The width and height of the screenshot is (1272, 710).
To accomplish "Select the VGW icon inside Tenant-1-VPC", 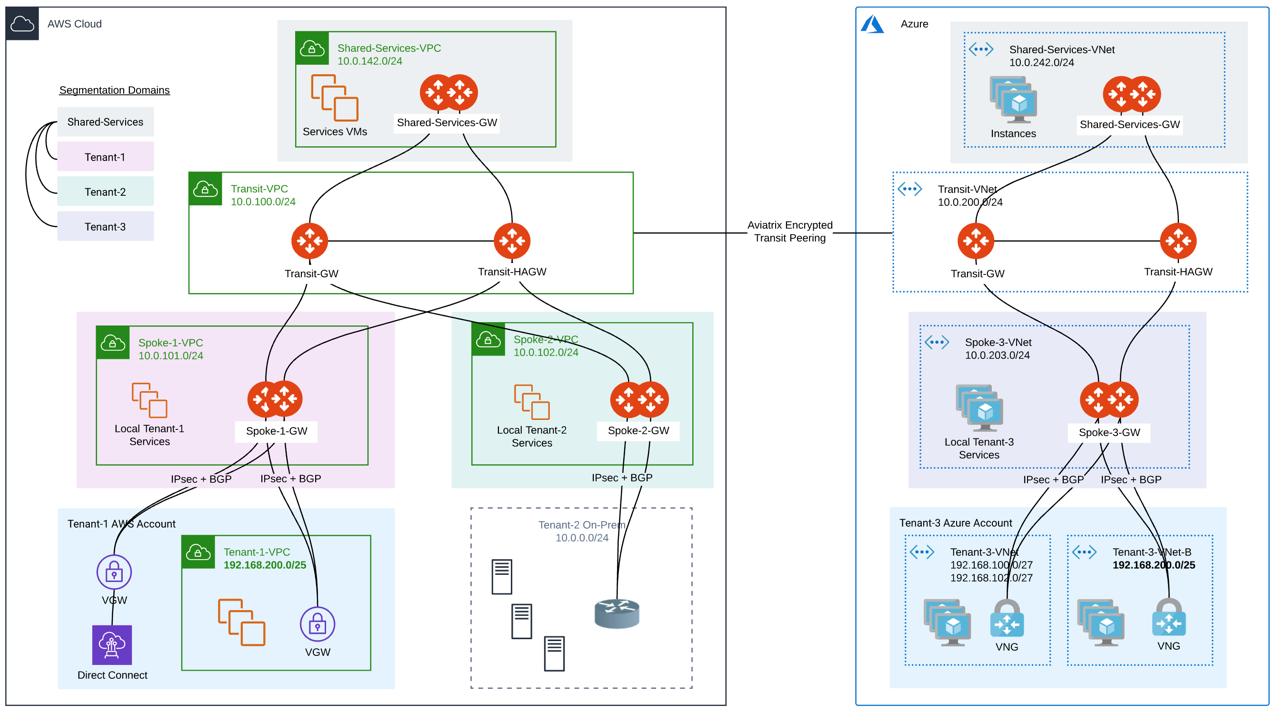I will pos(317,624).
